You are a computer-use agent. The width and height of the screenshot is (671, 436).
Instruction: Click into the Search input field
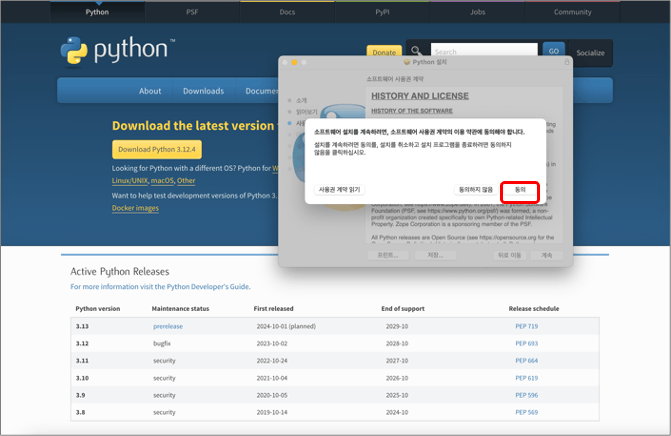[484, 51]
